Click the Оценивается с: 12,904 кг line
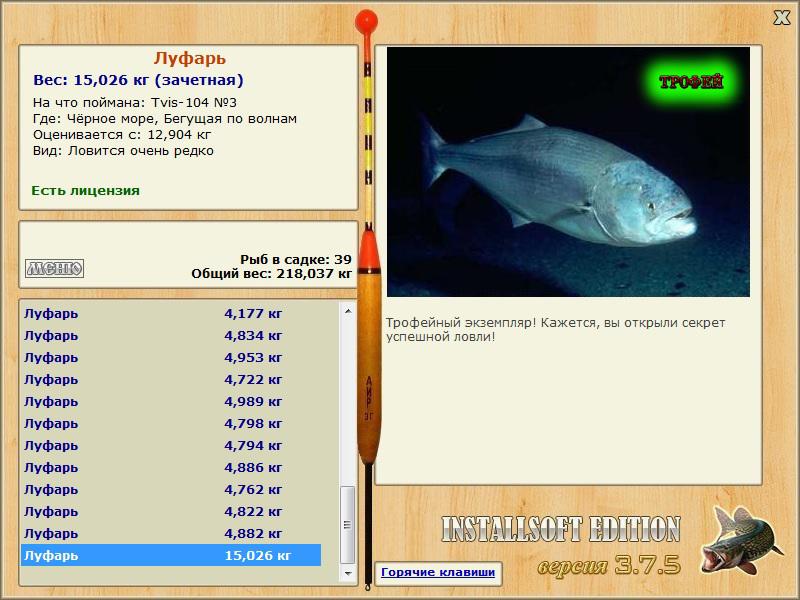 click(122, 135)
